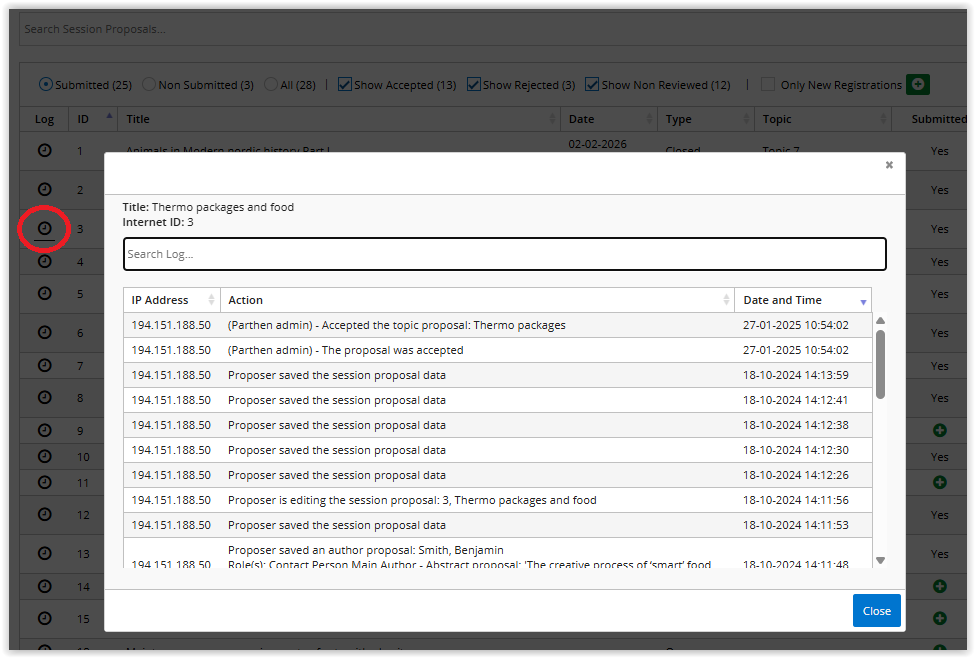
Task: Click the green plus icon in row 9
Action: [x=939, y=430]
